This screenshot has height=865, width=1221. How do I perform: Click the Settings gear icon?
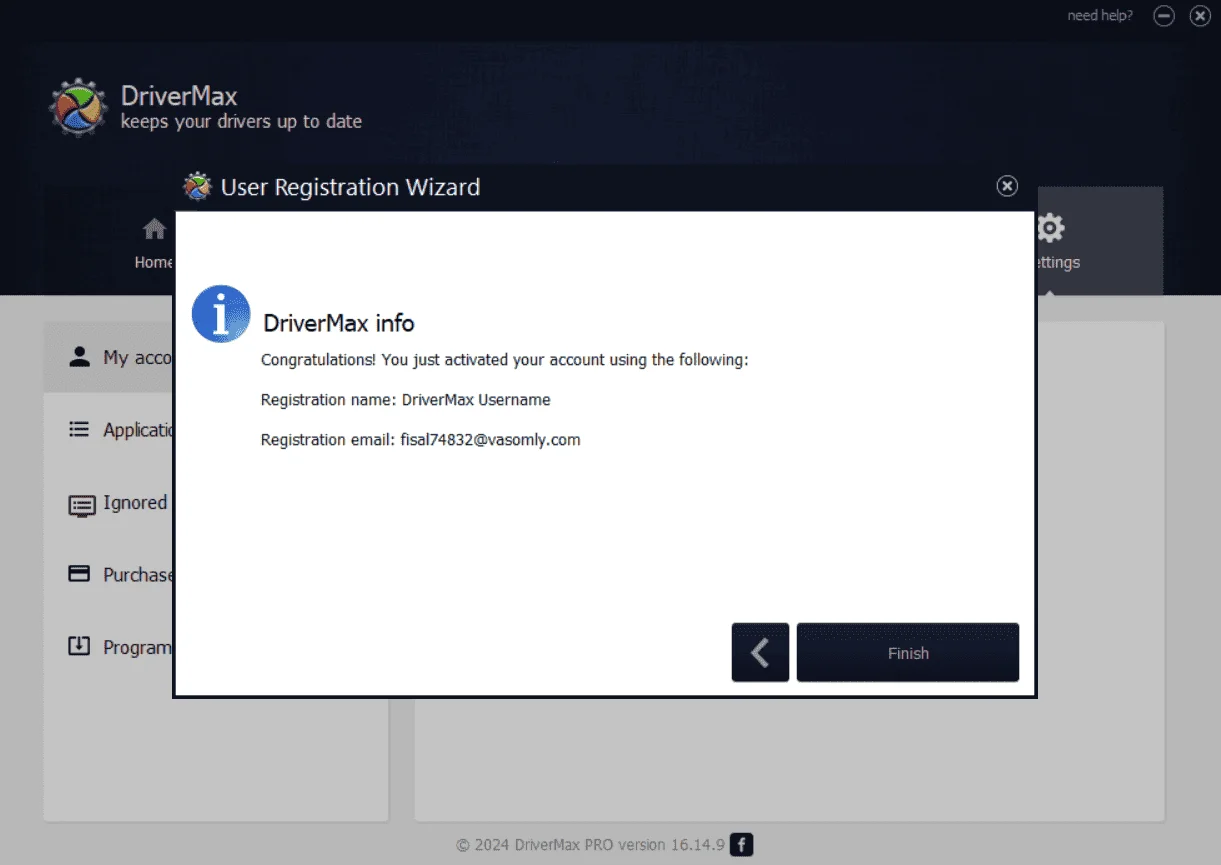click(x=1050, y=228)
